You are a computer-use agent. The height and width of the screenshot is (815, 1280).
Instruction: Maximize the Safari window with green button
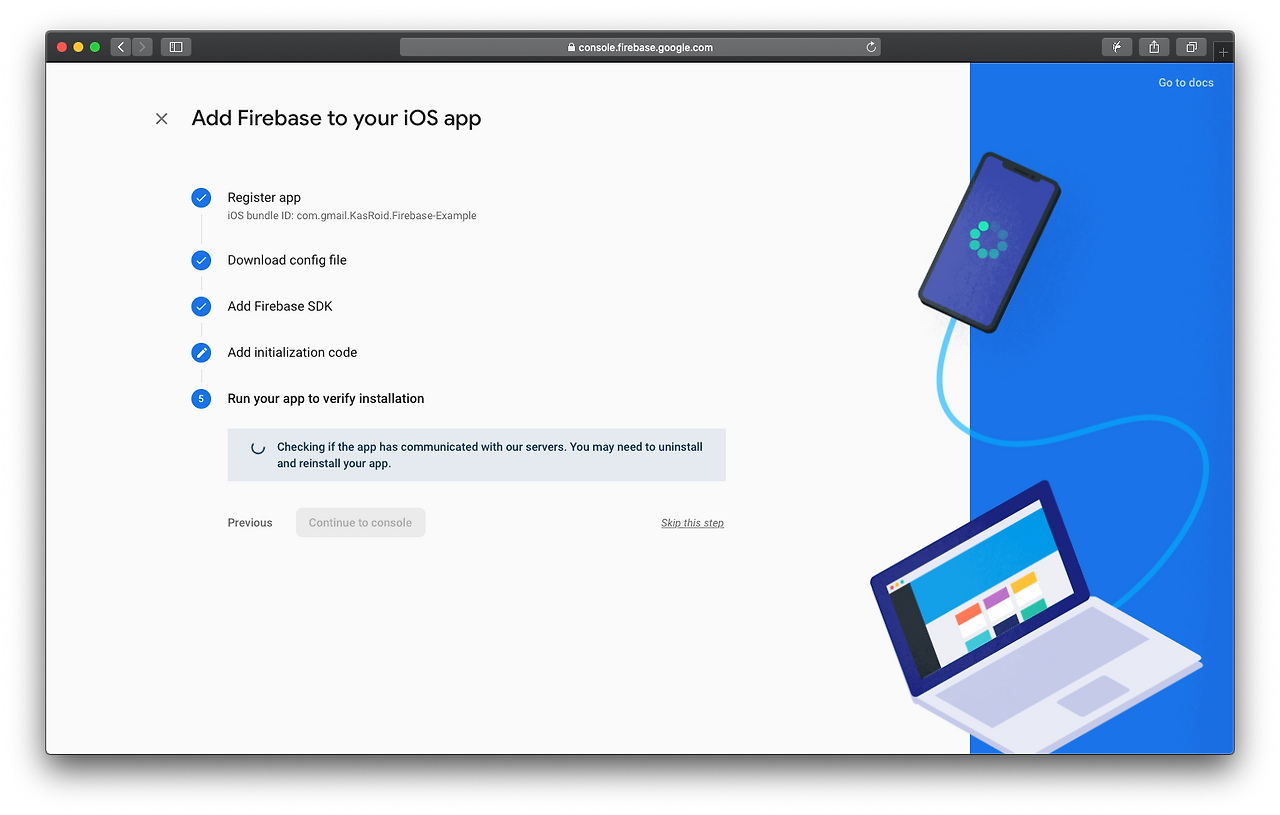pos(95,47)
